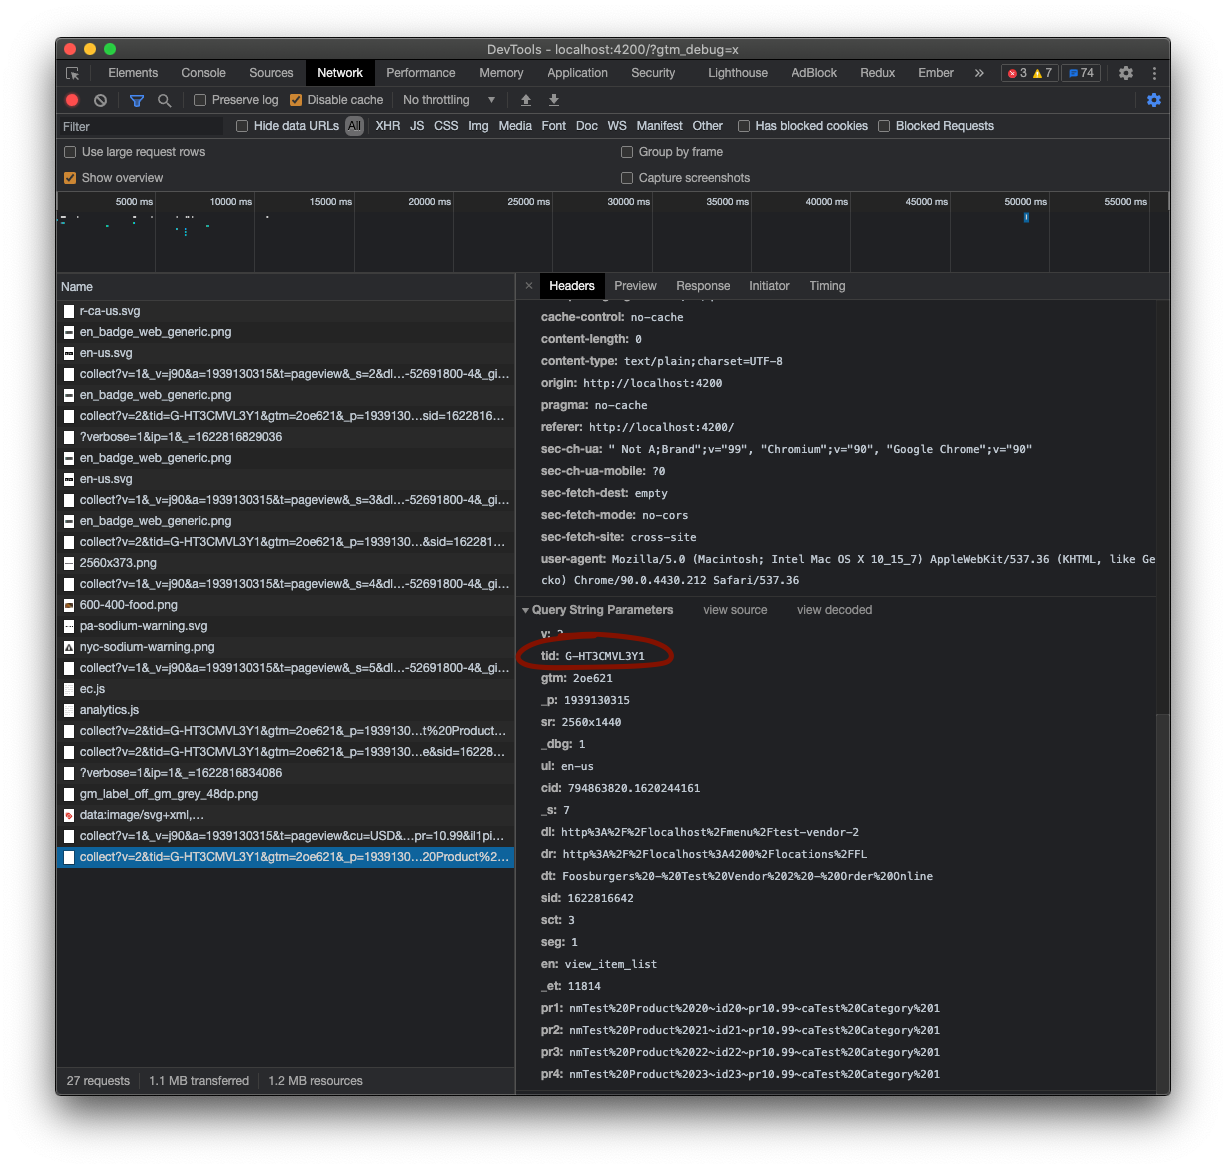Filter requests by JS type
The height and width of the screenshot is (1169, 1226).
click(417, 126)
